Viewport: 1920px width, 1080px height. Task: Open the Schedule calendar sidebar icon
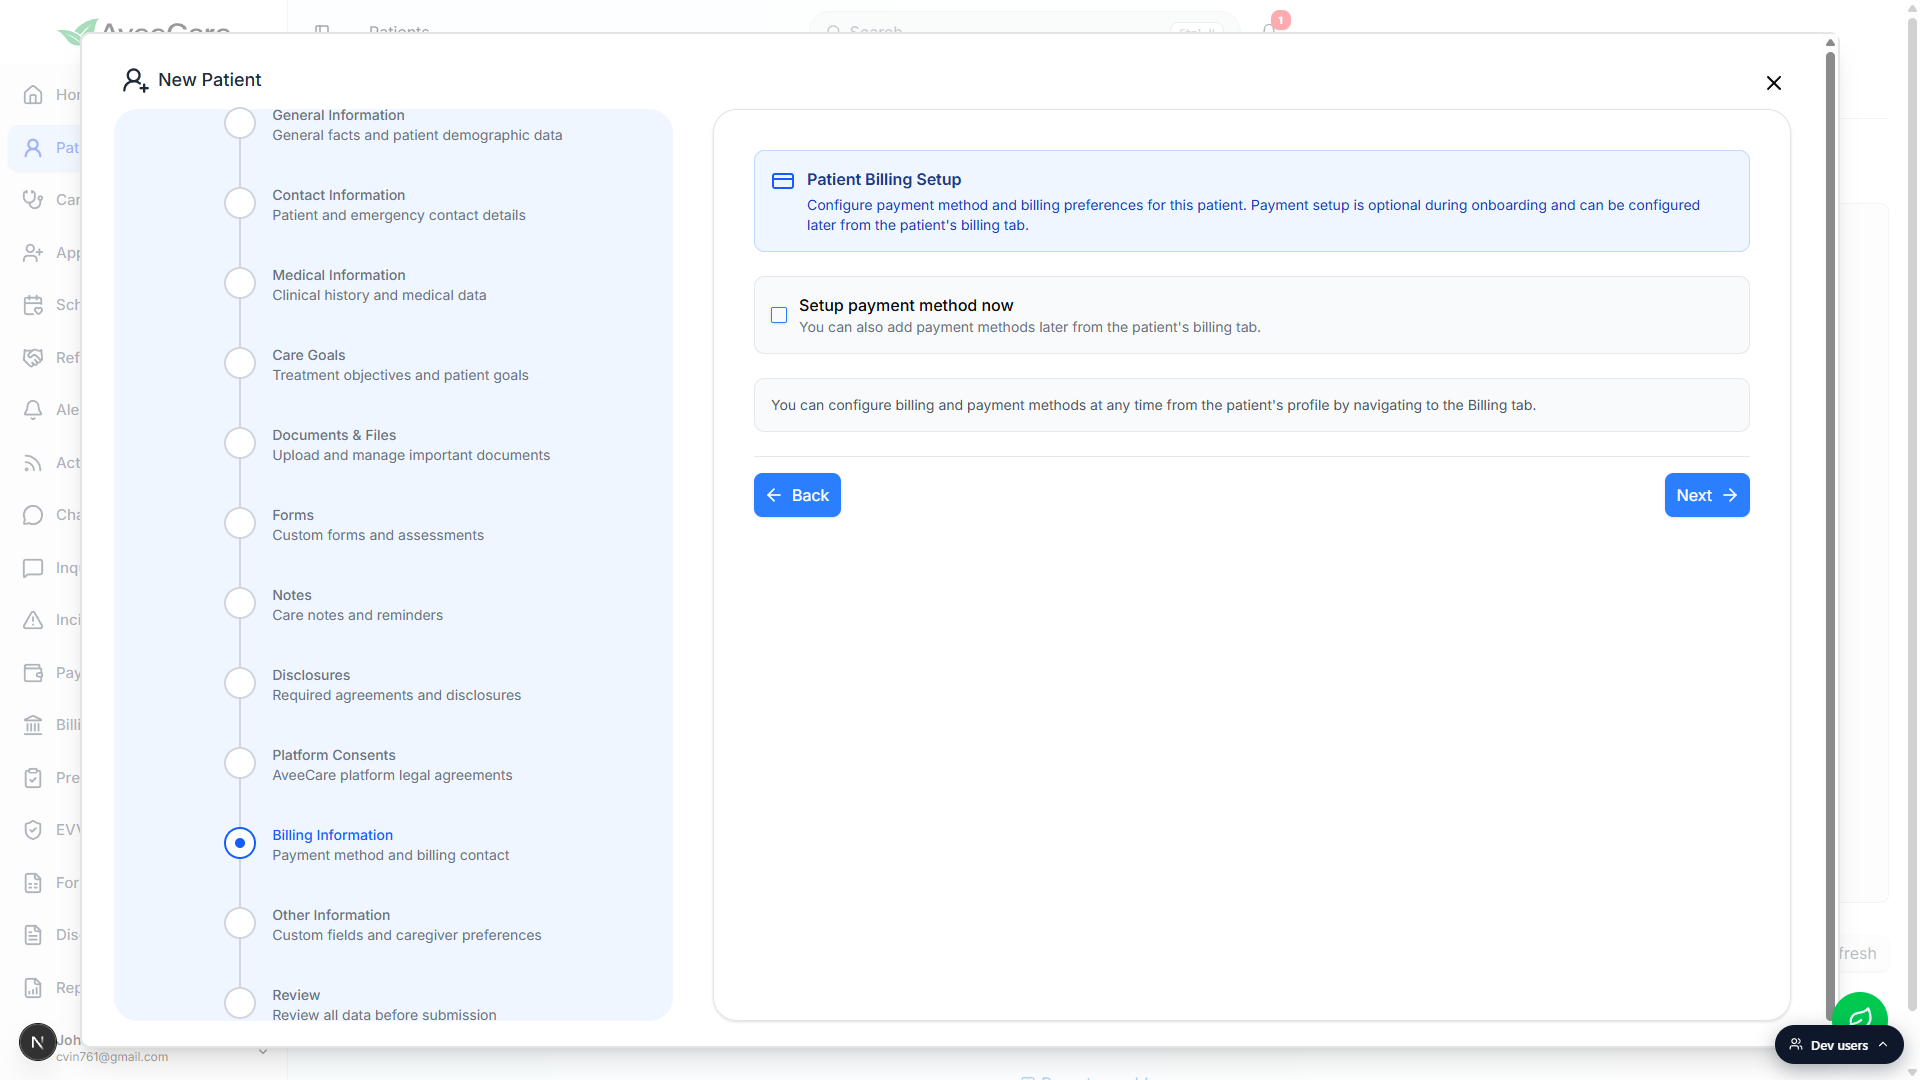point(33,305)
